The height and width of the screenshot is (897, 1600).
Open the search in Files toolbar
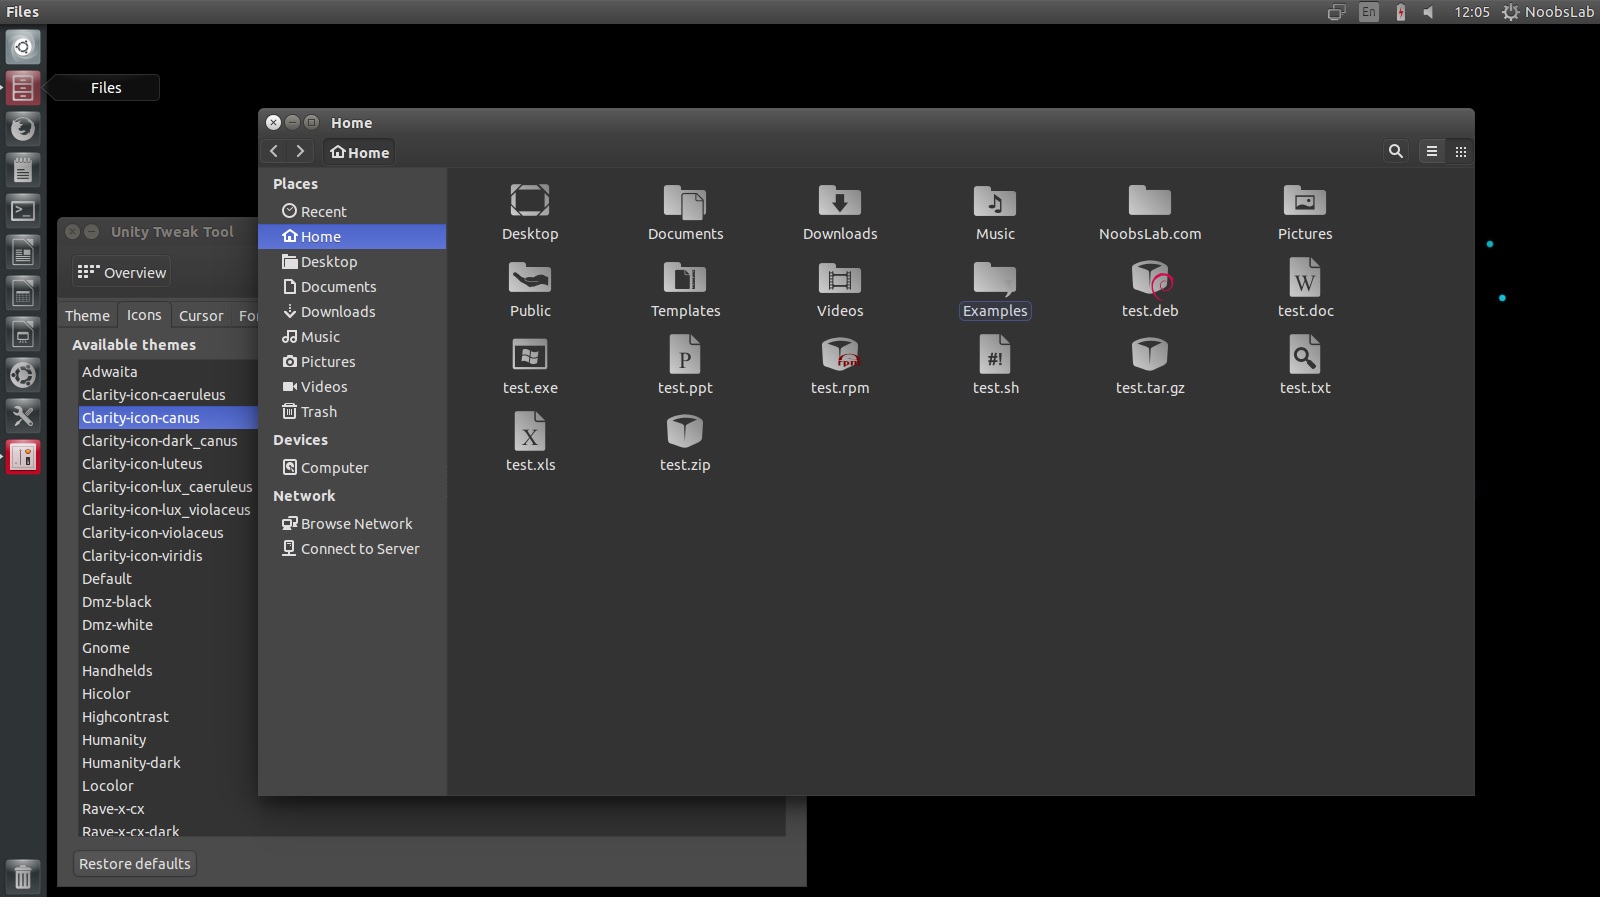tap(1395, 151)
